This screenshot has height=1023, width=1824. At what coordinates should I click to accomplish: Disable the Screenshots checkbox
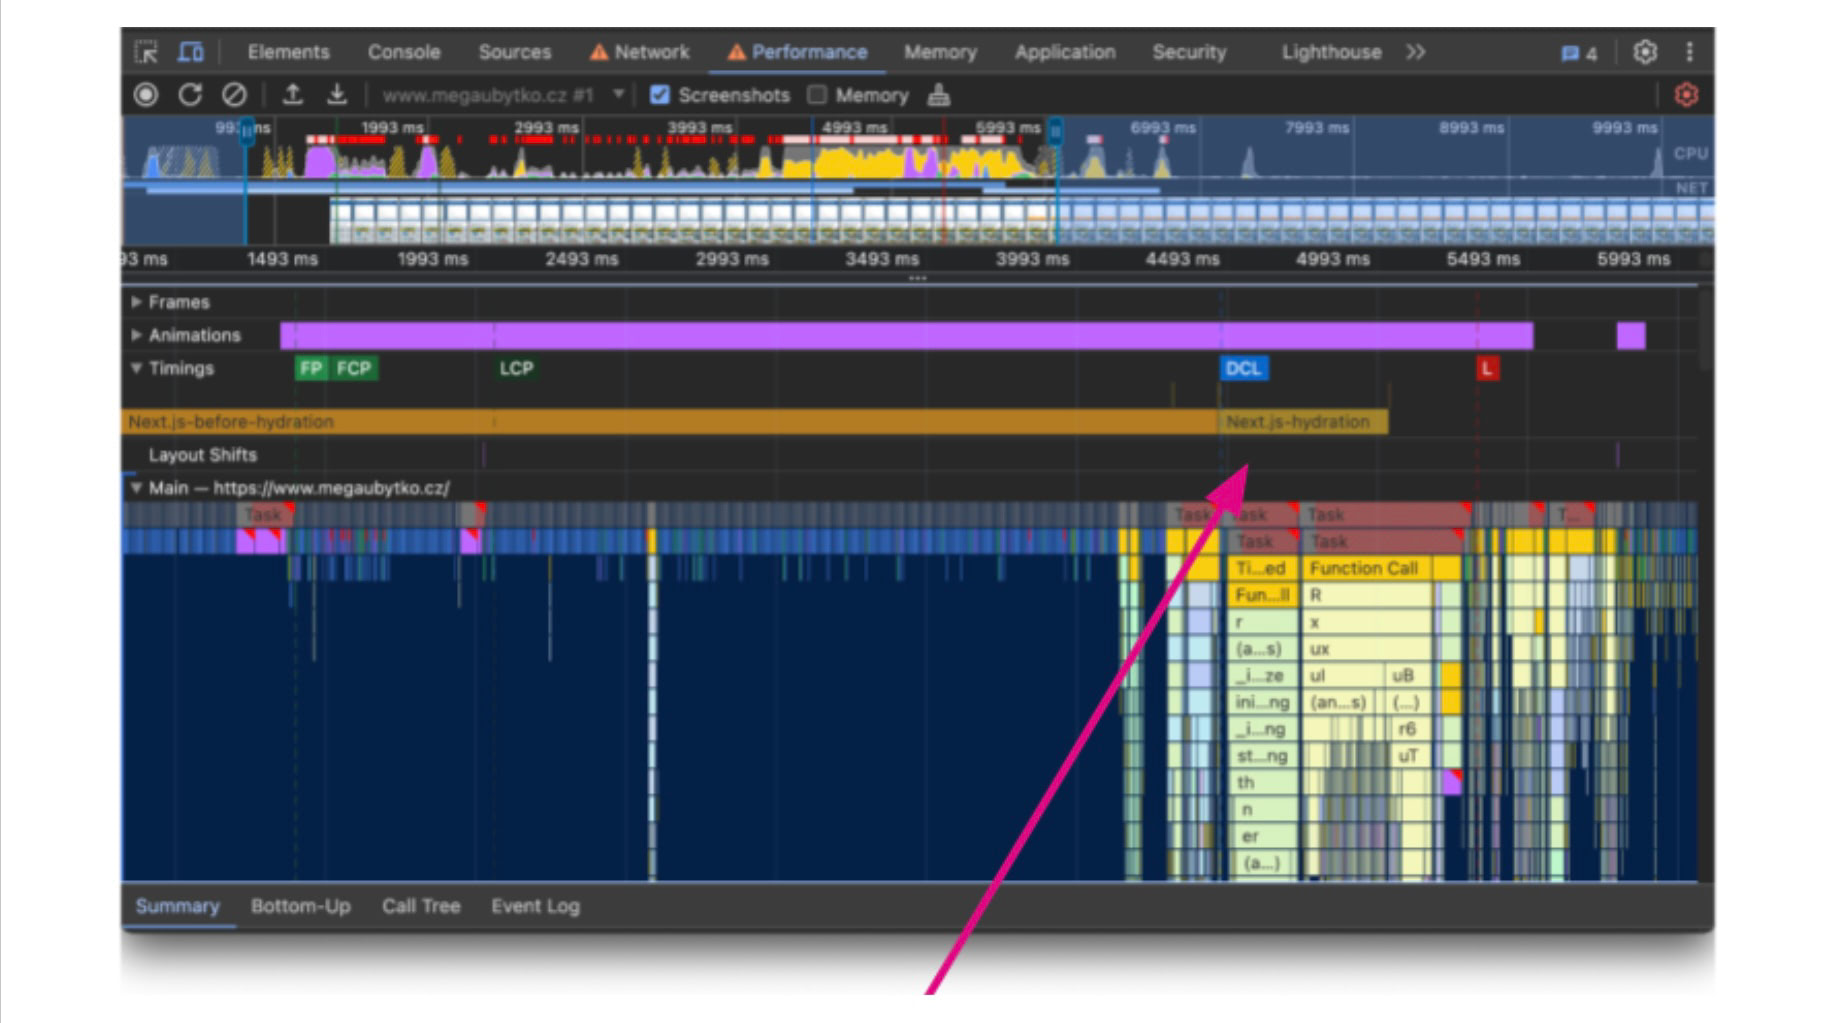pos(659,95)
